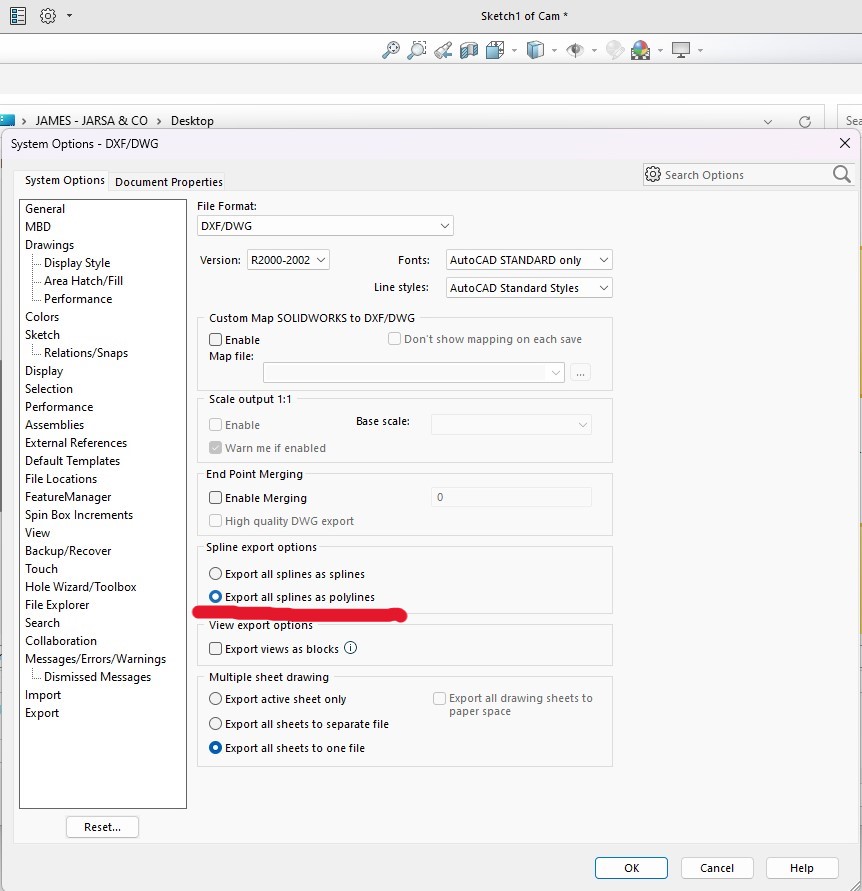
Task: Expand the Display Style dropdown arrow
Action: pyautogui.click(x=554, y=51)
